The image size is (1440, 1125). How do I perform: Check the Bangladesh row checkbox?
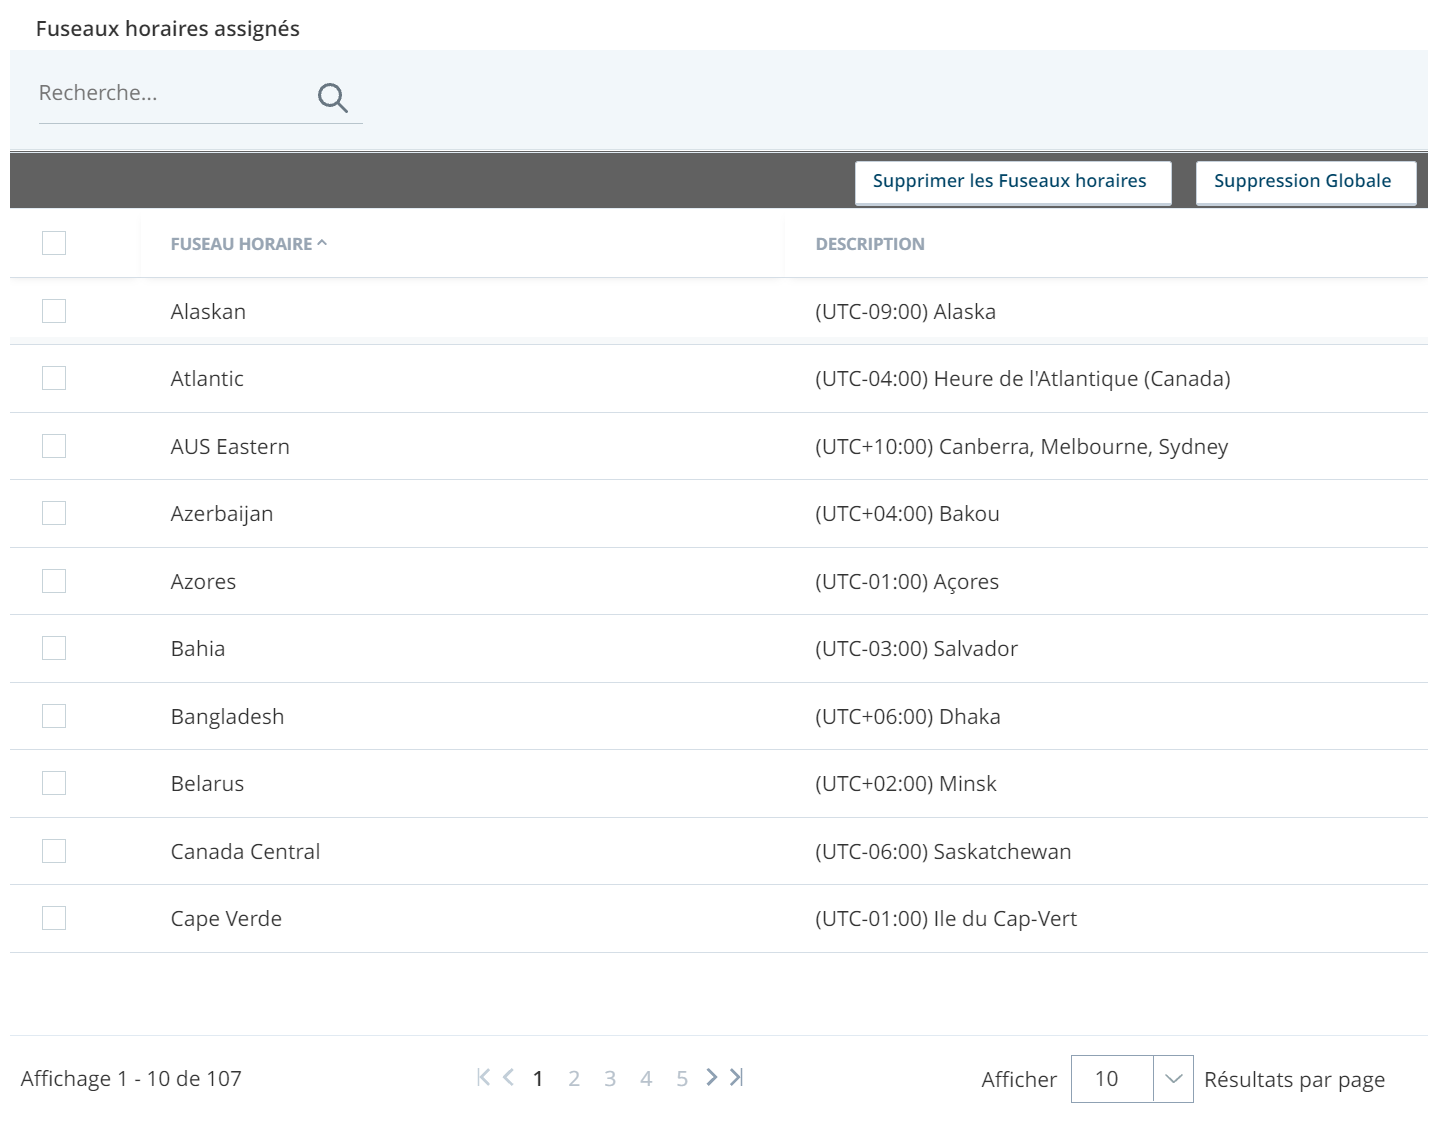pyautogui.click(x=54, y=716)
